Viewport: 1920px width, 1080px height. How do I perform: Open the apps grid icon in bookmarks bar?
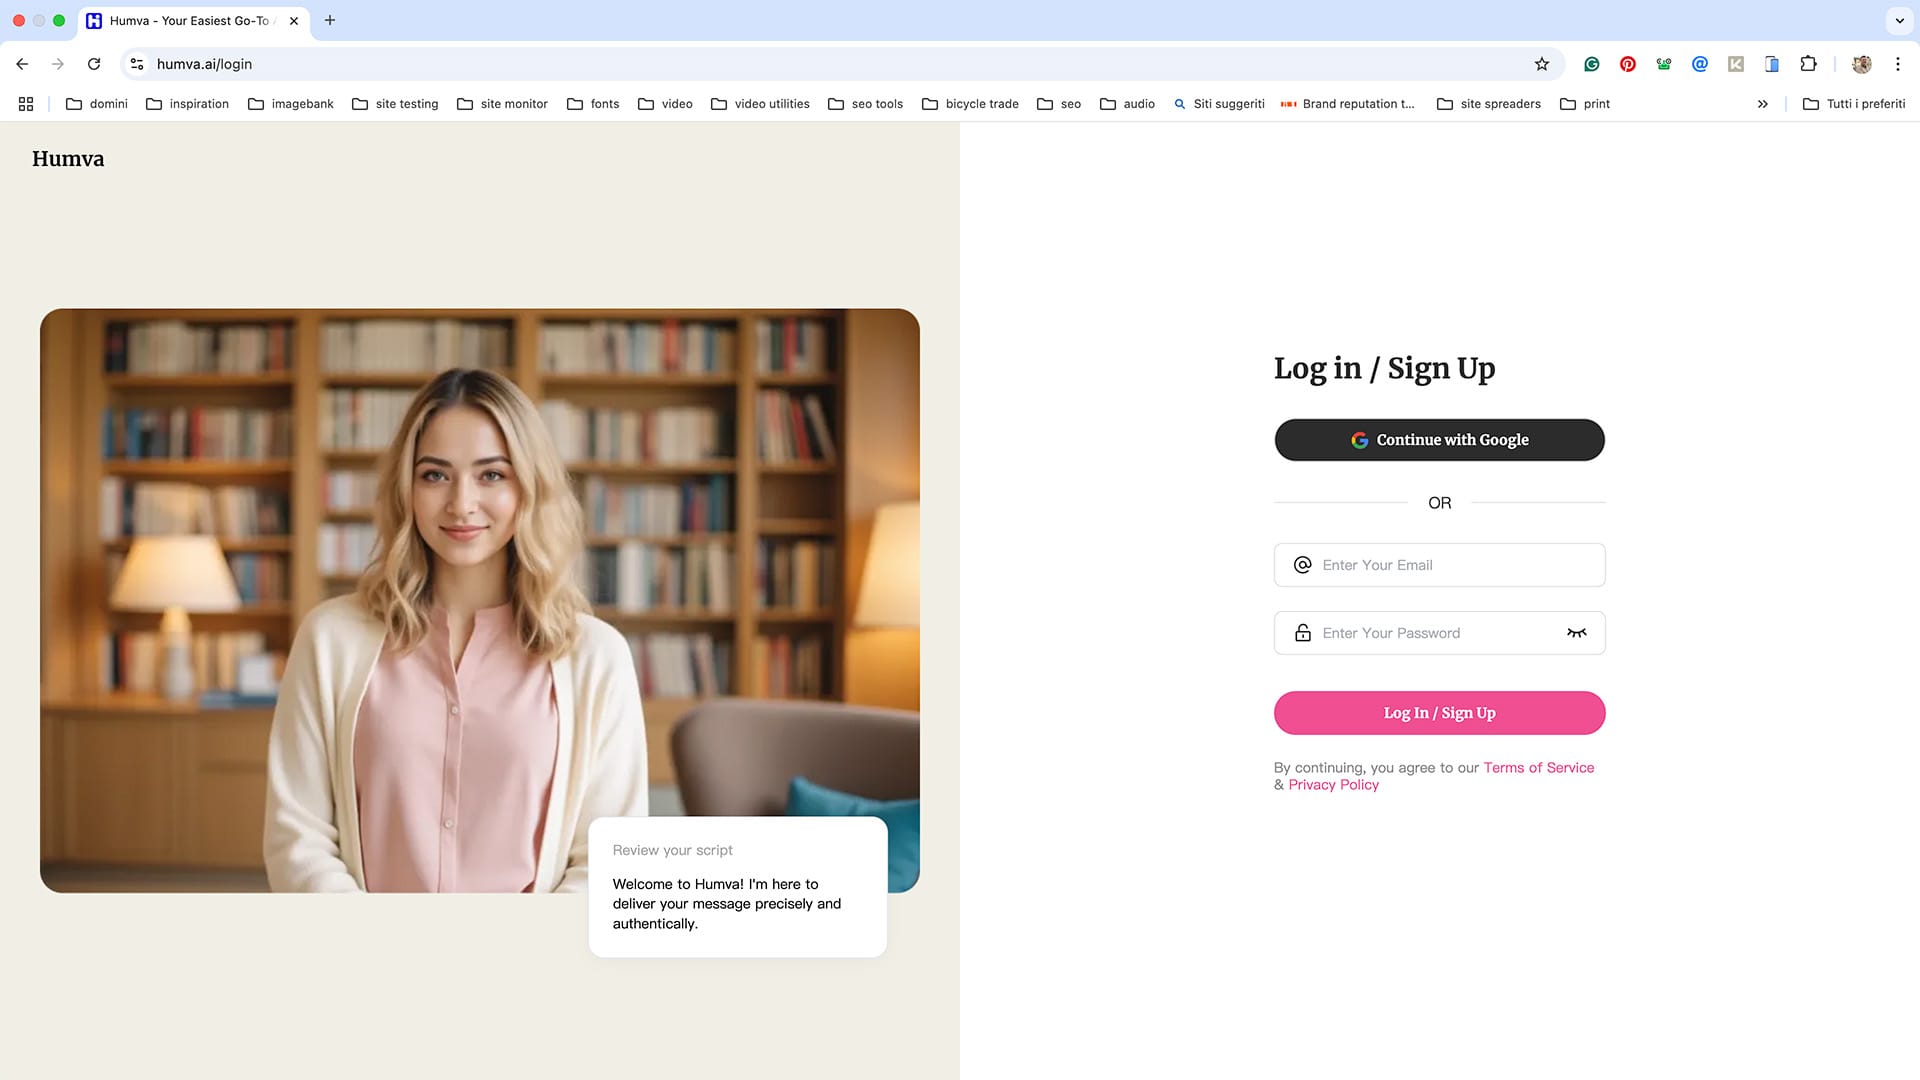point(26,104)
